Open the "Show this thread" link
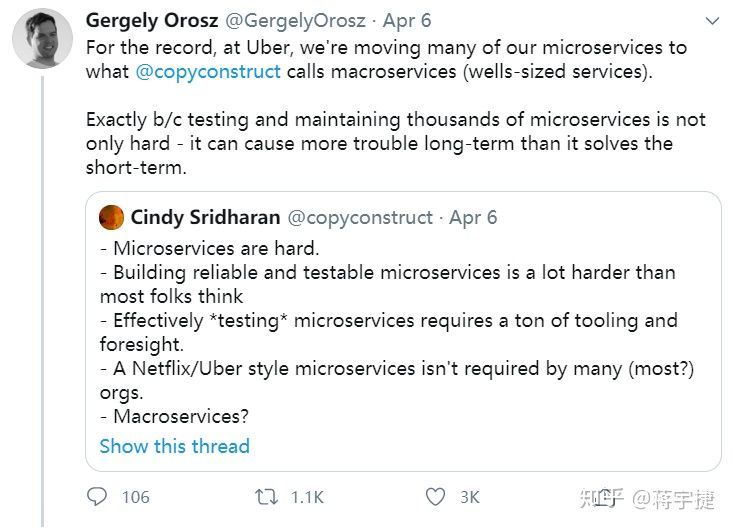The height and width of the screenshot is (529, 733). point(174,446)
